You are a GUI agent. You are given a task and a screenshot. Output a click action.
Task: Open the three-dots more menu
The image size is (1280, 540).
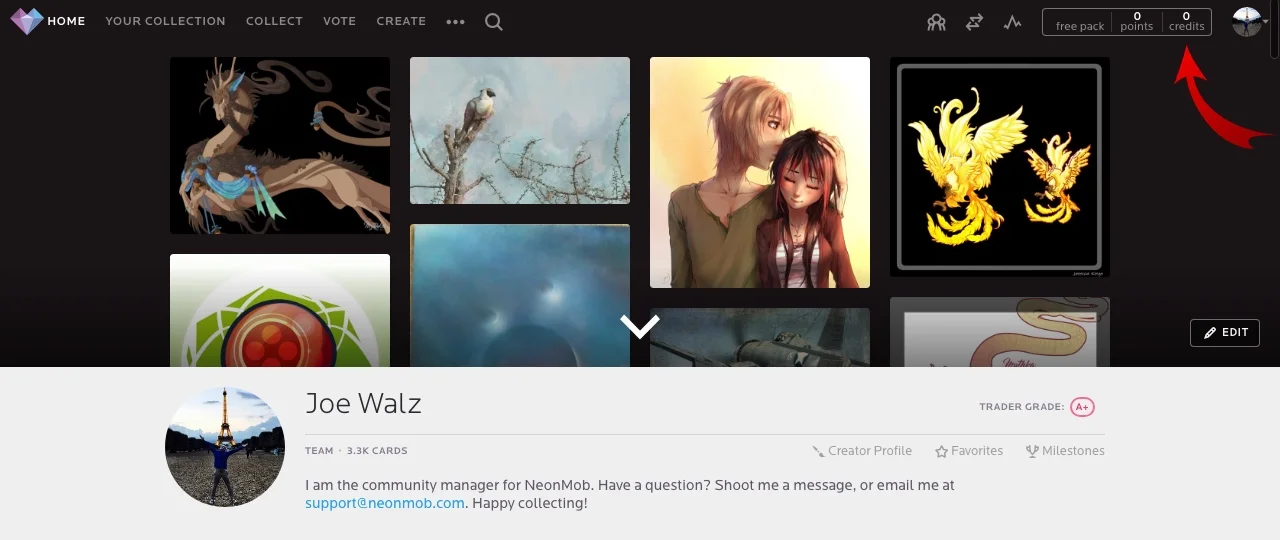pos(456,22)
